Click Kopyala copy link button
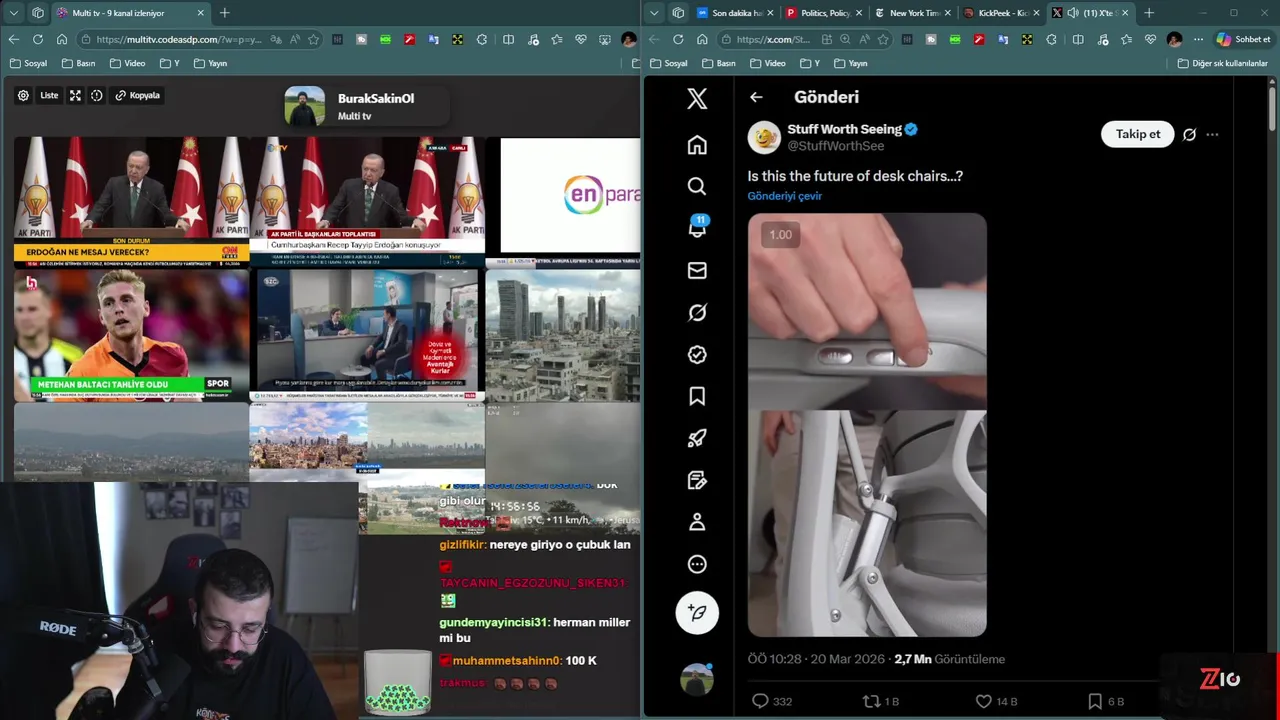This screenshot has width=1280, height=720. tap(137, 95)
